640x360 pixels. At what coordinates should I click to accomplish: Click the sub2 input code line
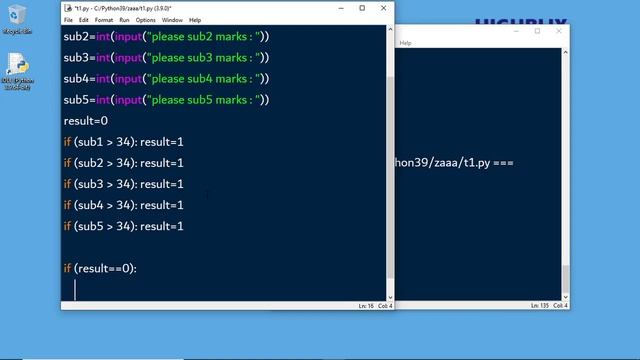coord(167,37)
